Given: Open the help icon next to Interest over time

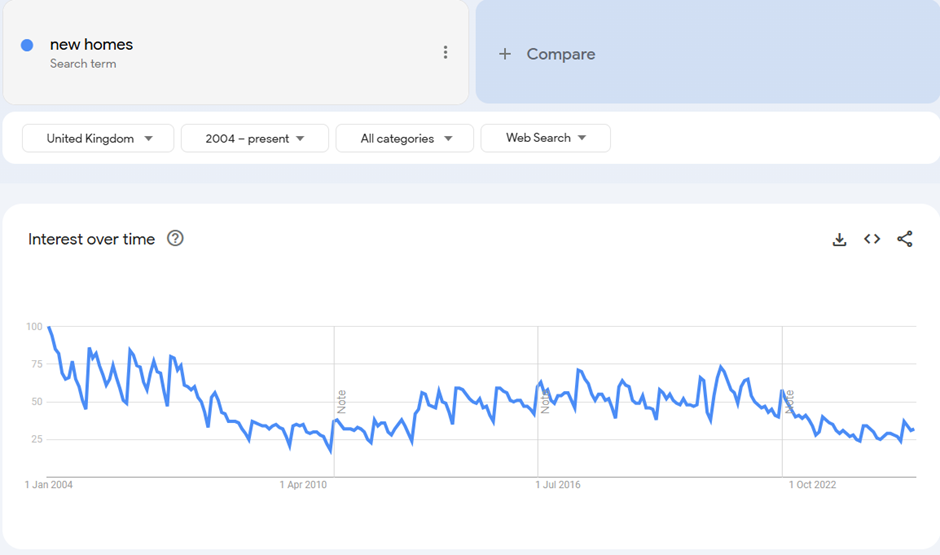Looking at the screenshot, I should tap(175, 239).
